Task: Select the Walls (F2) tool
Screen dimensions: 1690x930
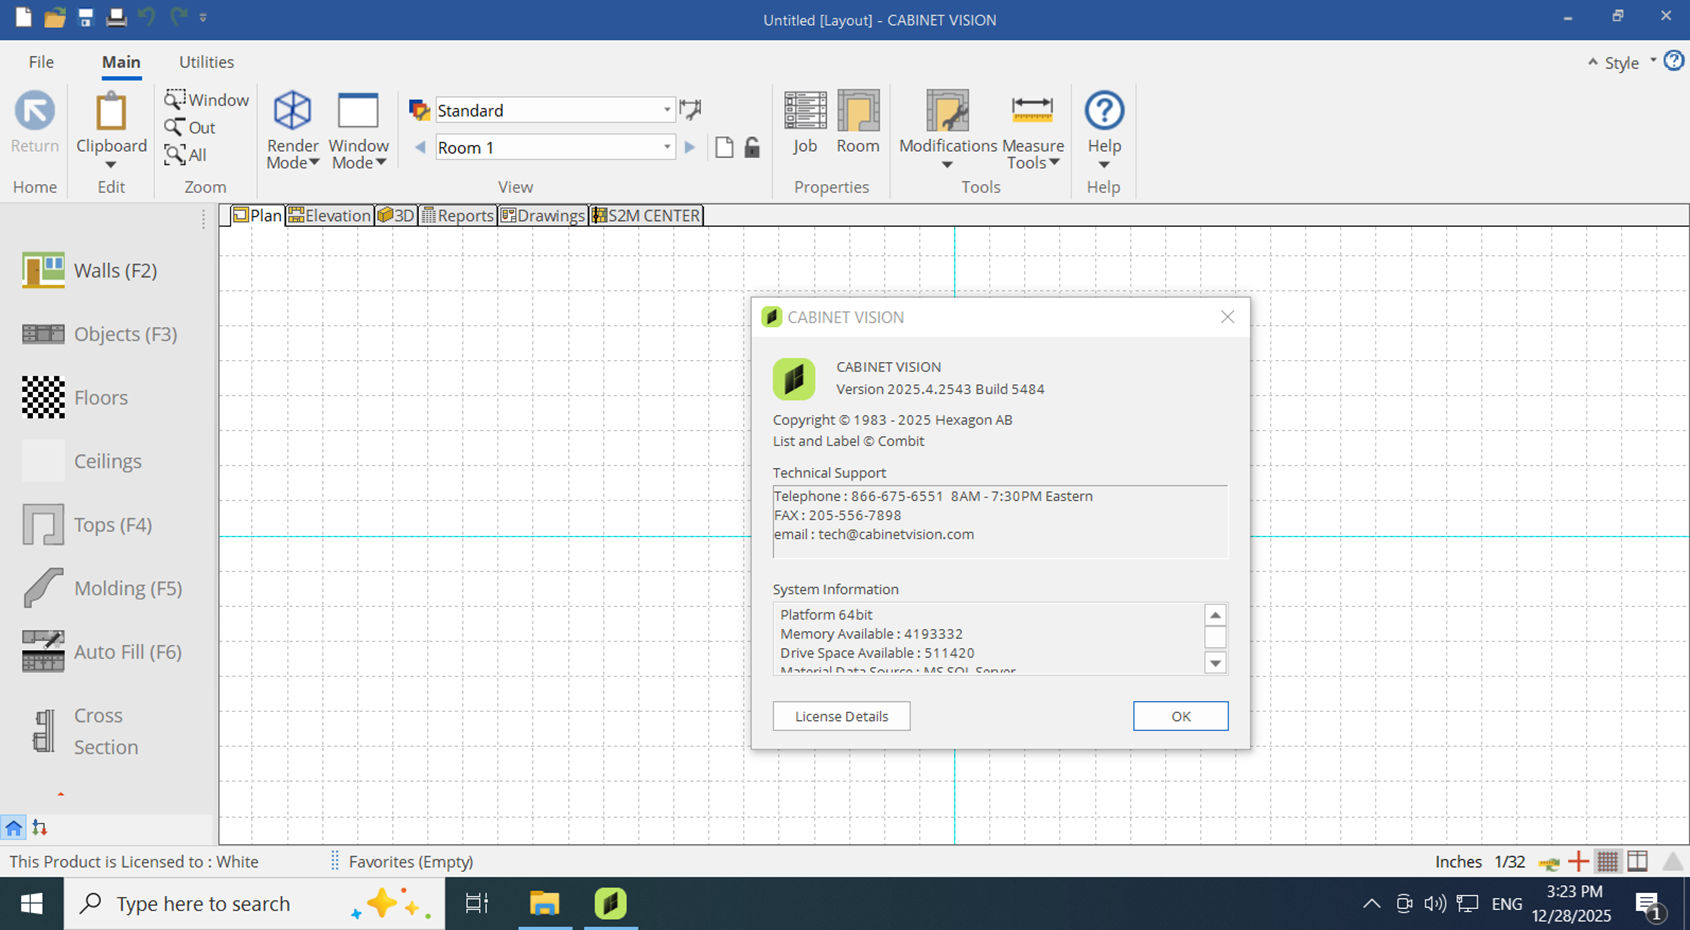Action: point(90,271)
